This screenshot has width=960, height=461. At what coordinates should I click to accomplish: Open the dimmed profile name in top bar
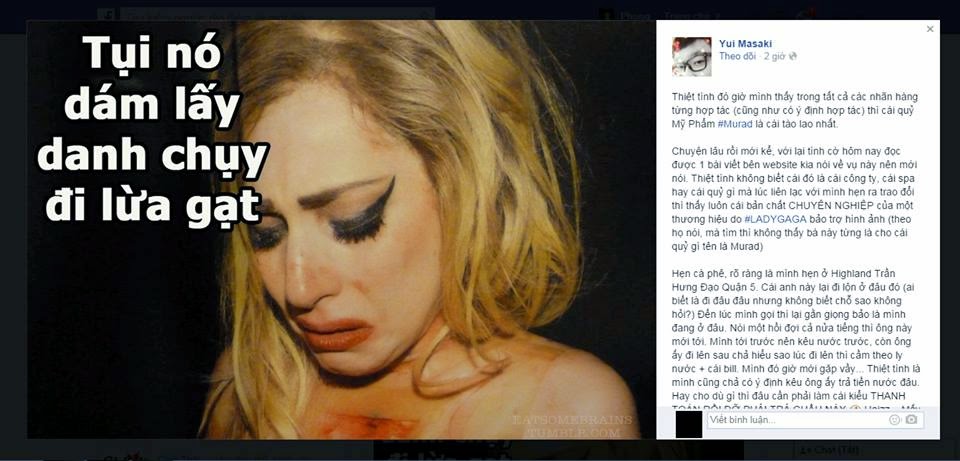point(635,16)
